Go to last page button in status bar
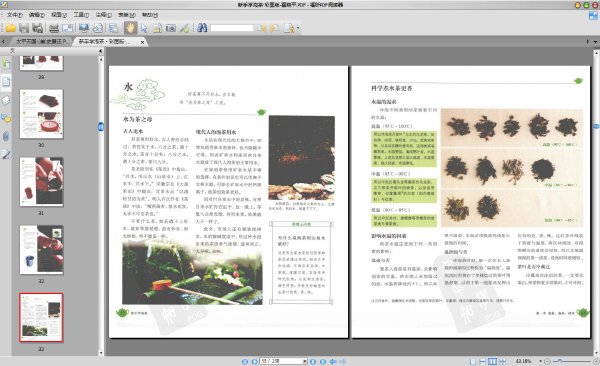Screen dimensions: 600x366 tap(323, 361)
